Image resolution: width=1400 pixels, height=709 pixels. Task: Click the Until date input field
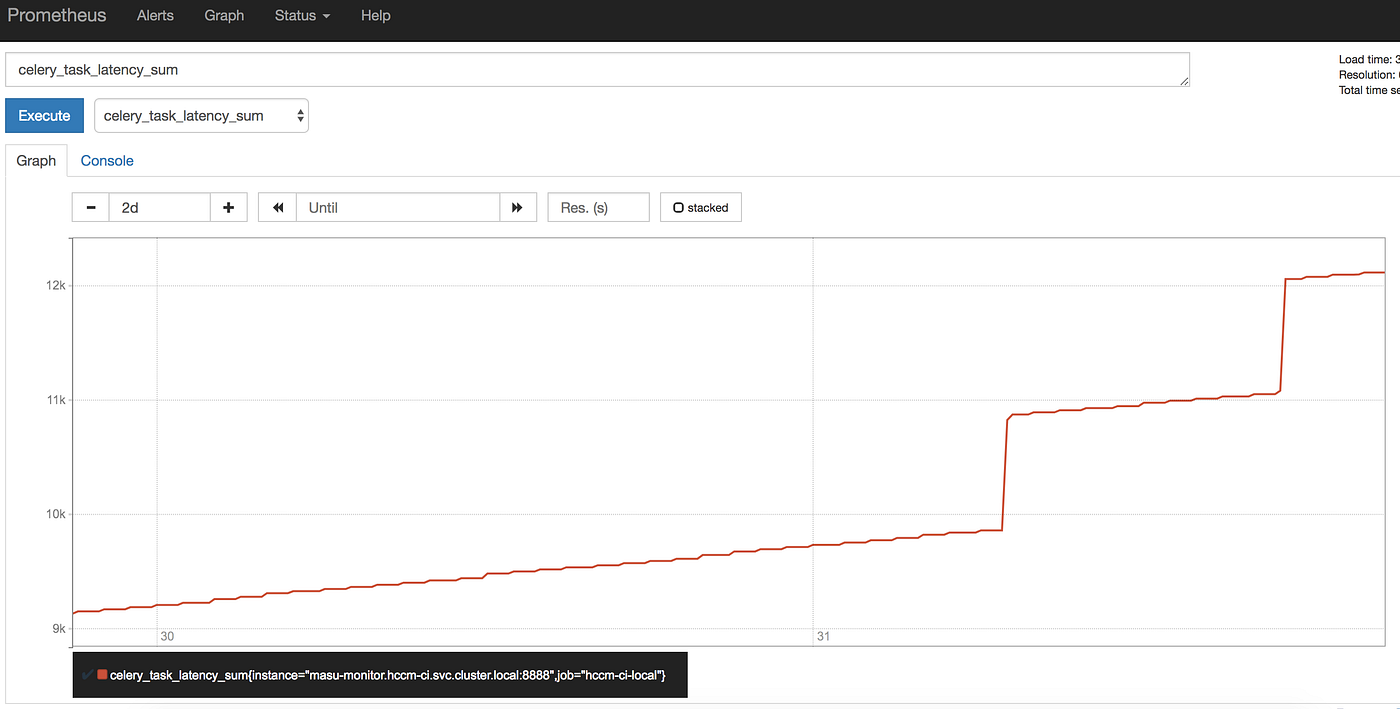(x=397, y=207)
